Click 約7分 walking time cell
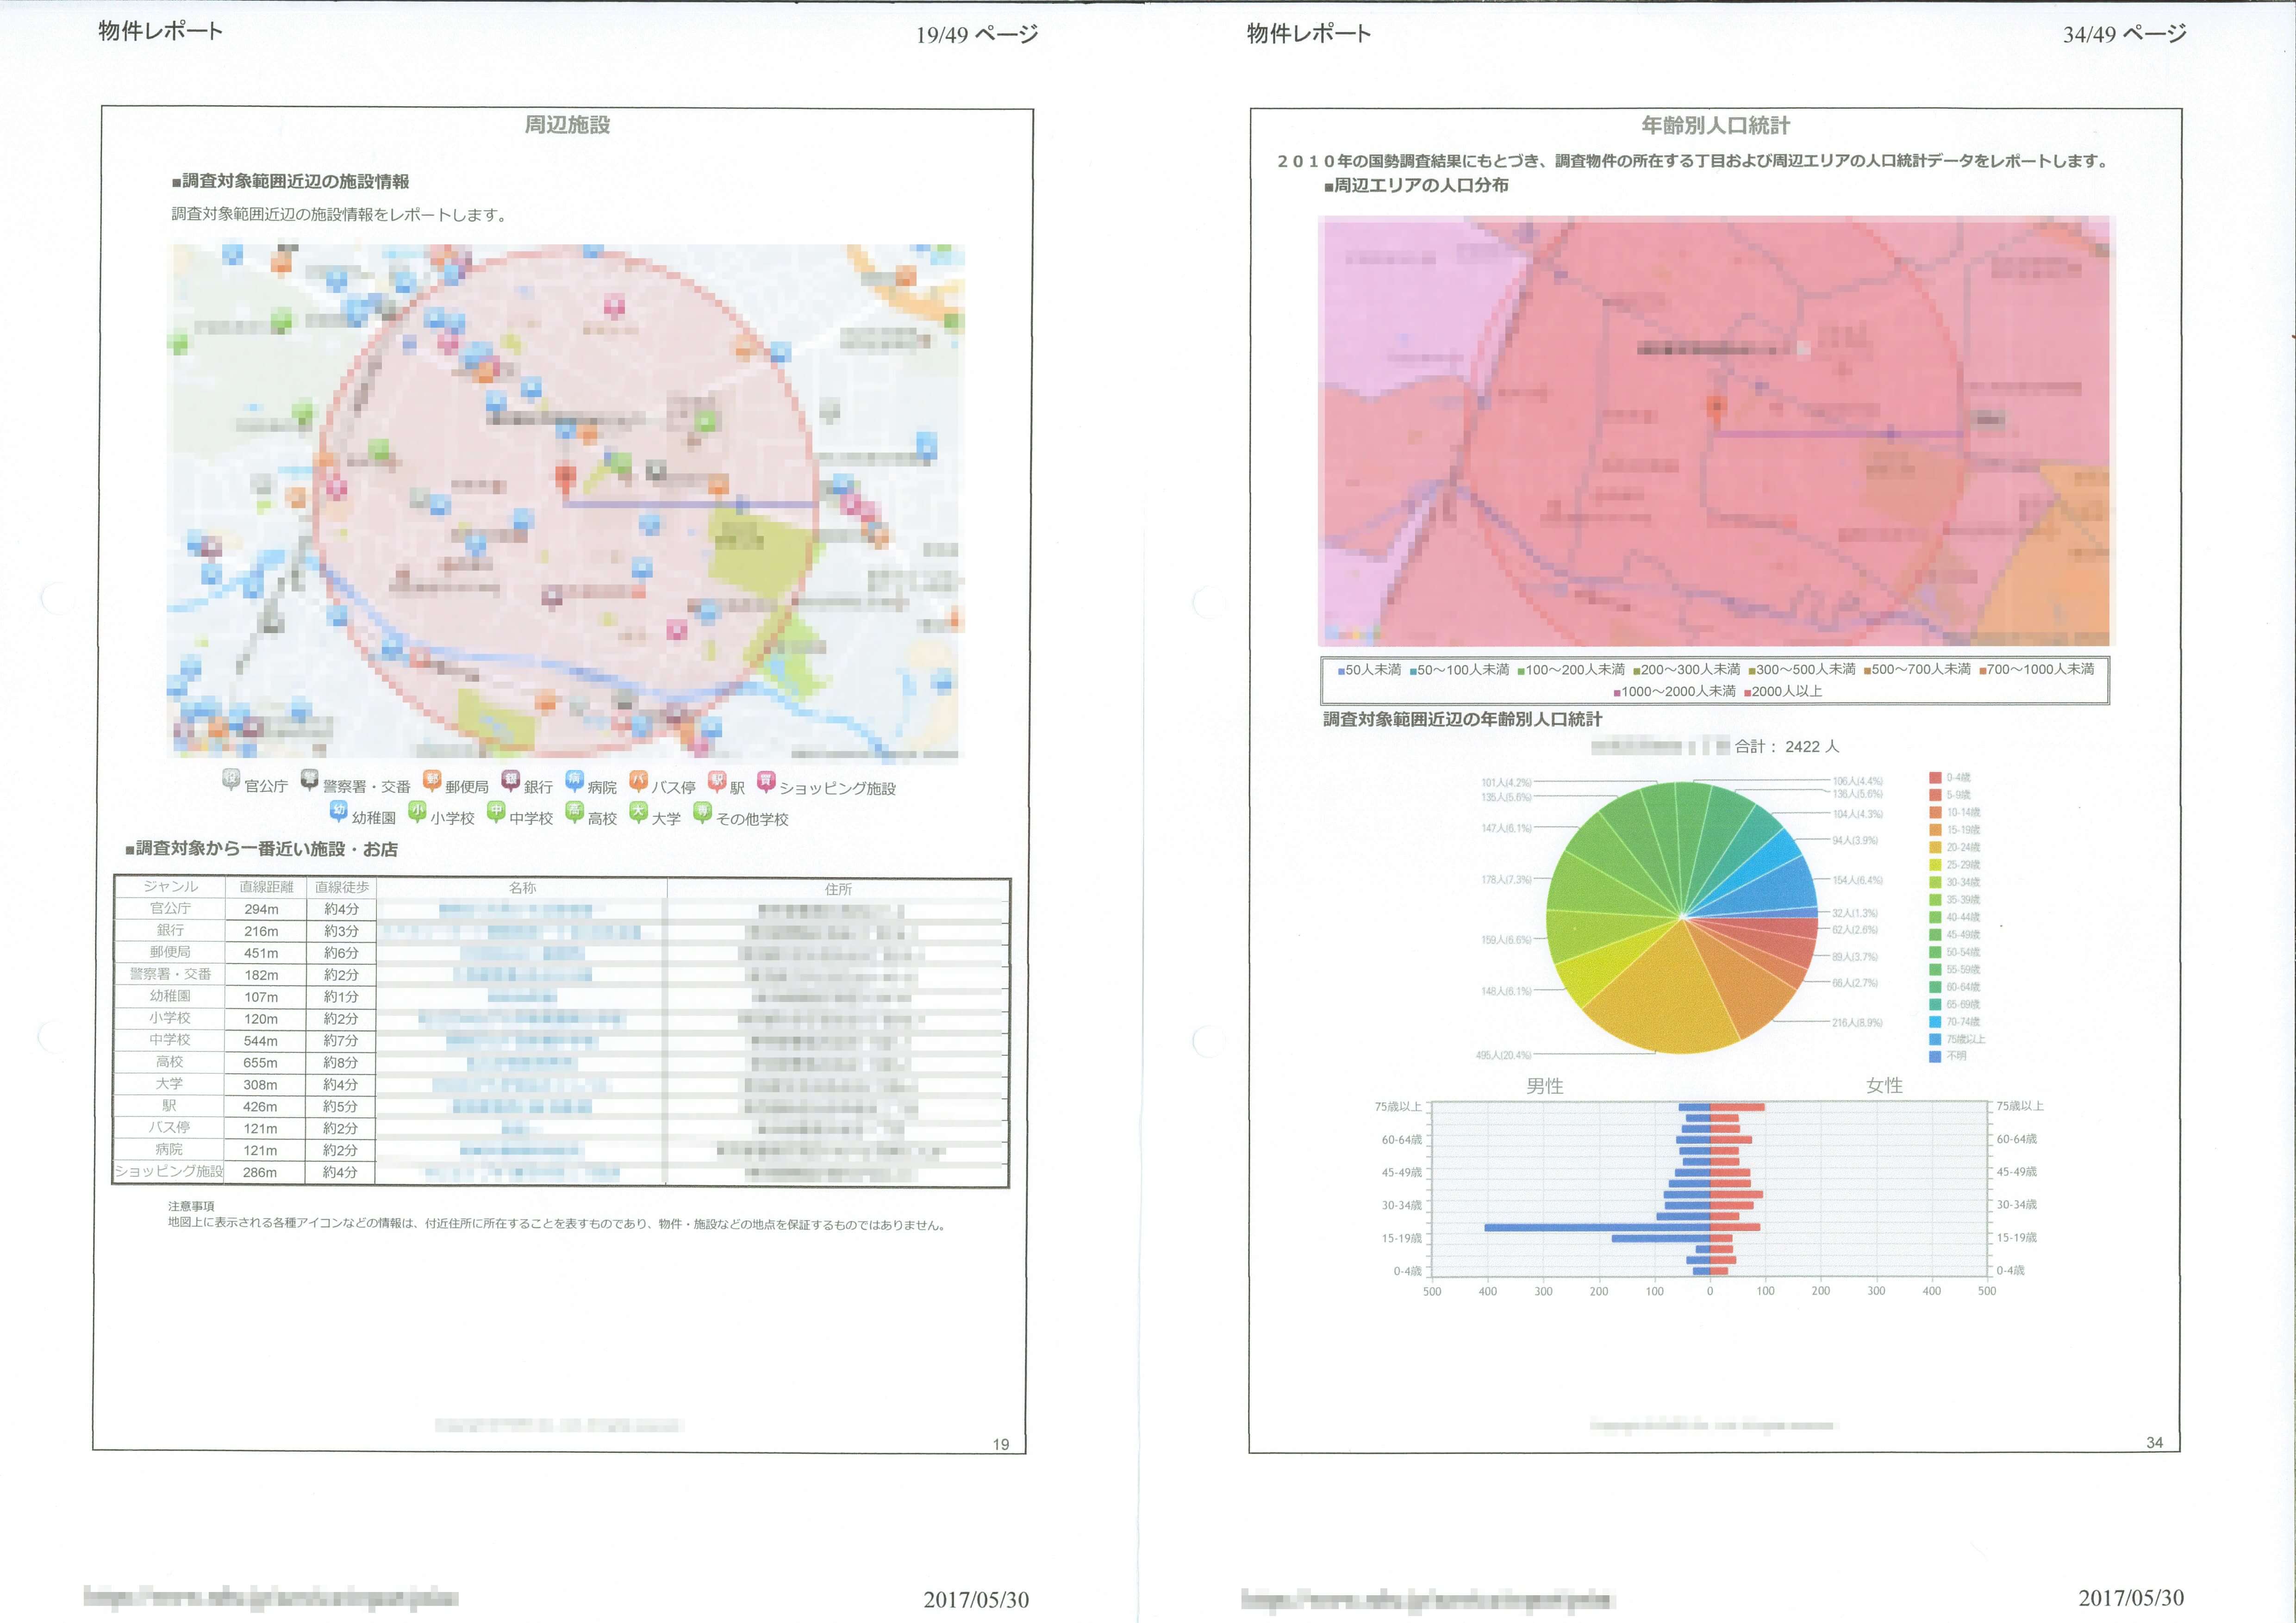Viewport: 2296px width, 1623px height. coord(341,1041)
